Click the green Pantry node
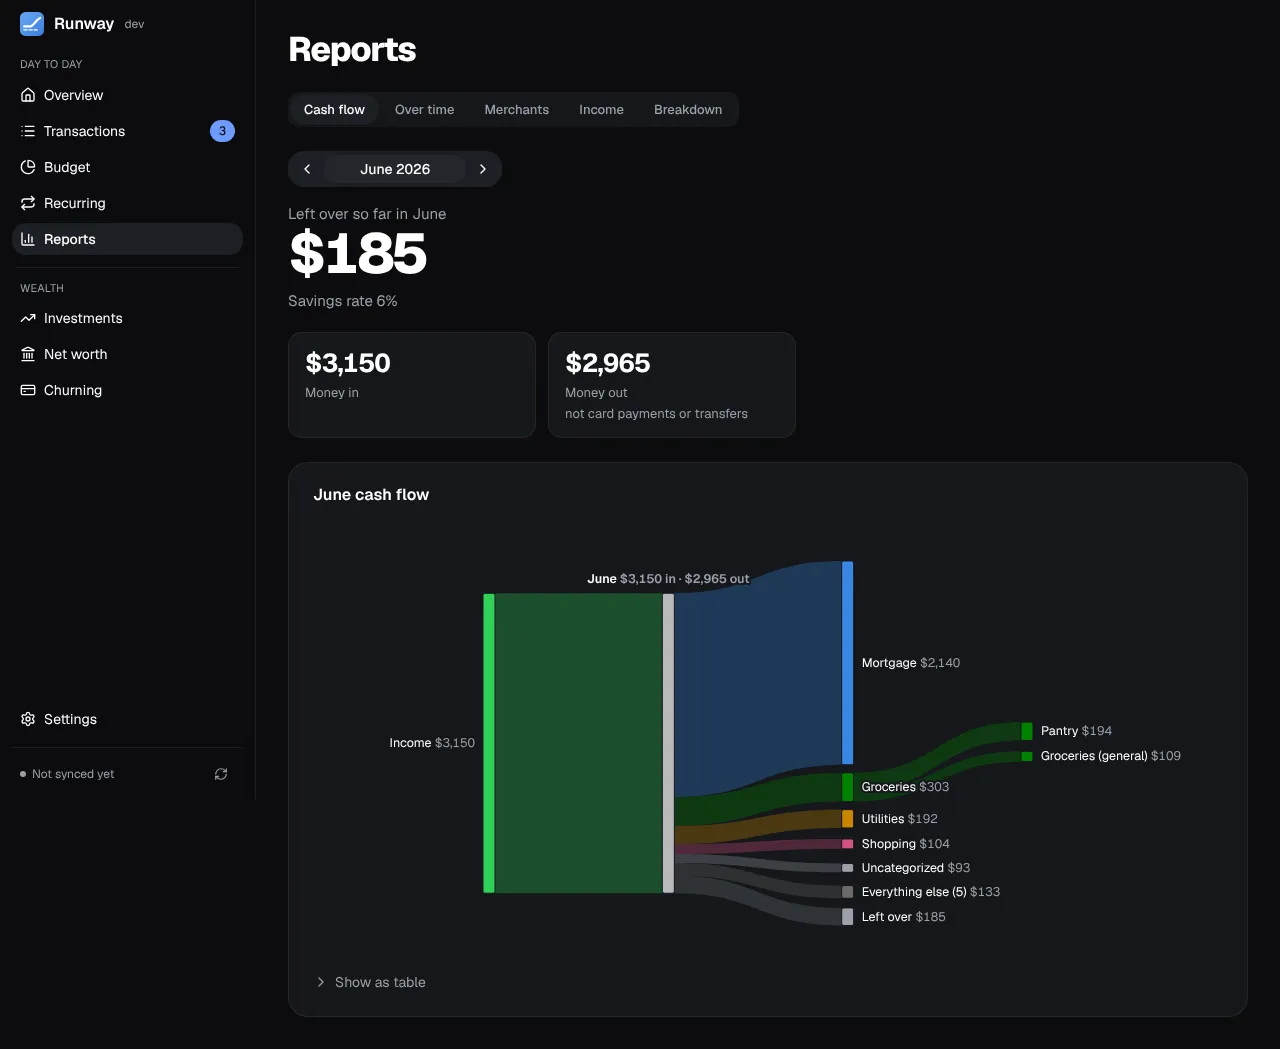Viewport: 1280px width, 1049px height. click(x=1027, y=731)
